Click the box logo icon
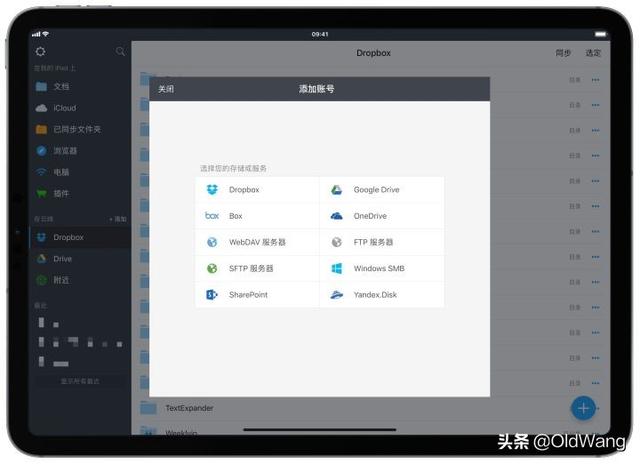 click(x=212, y=215)
